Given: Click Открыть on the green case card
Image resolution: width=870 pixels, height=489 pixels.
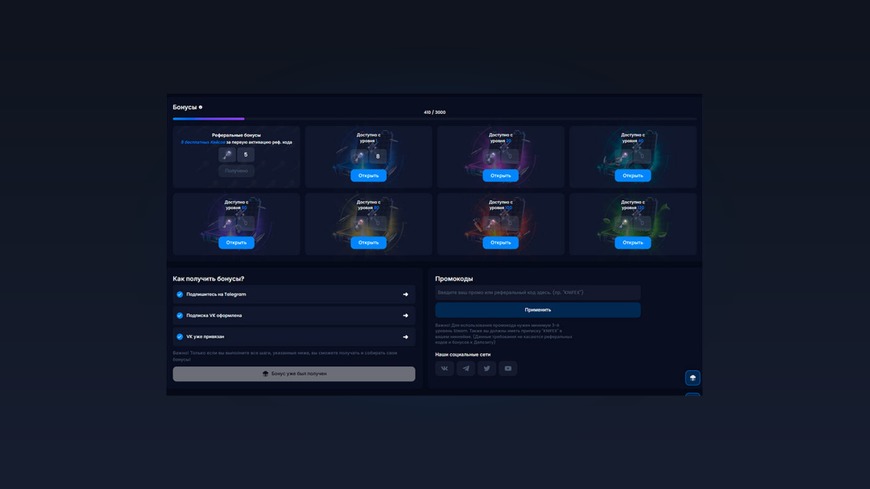Looking at the screenshot, I should point(633,243).
